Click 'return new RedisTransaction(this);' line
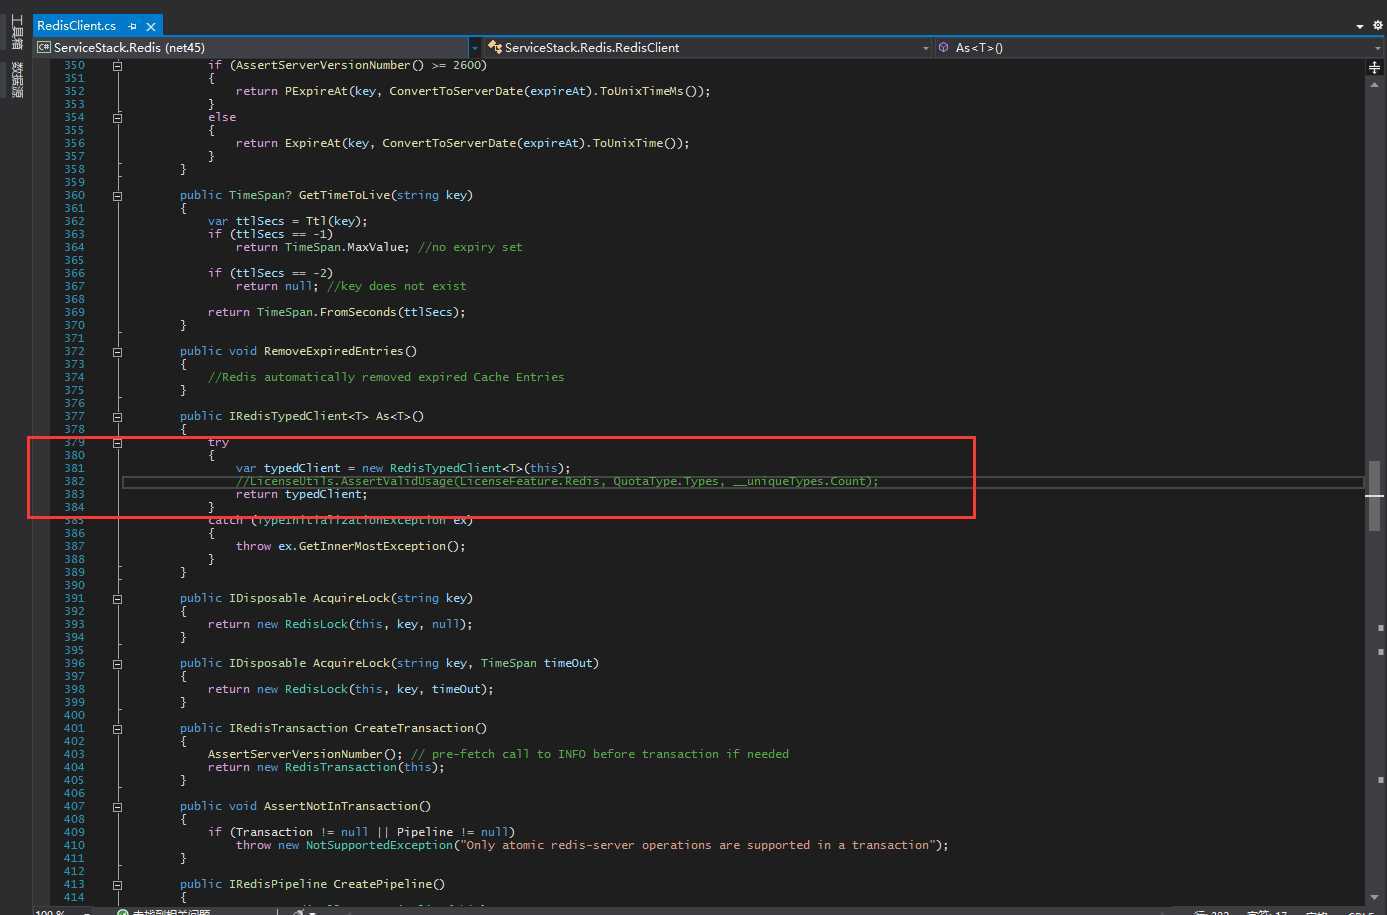This screenshot has width=1387, height=915. coord(326,767)
